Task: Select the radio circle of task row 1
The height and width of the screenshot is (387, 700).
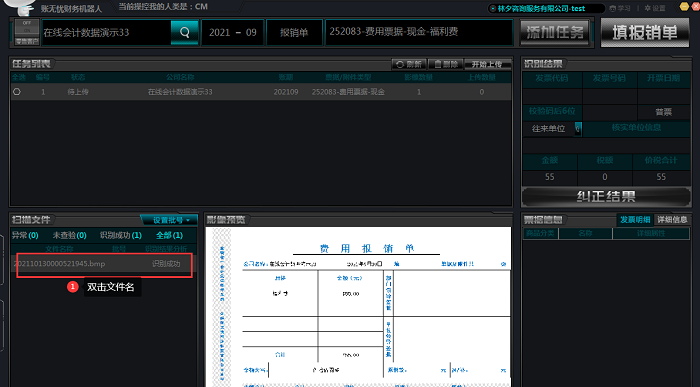Action: pos(17,92)
